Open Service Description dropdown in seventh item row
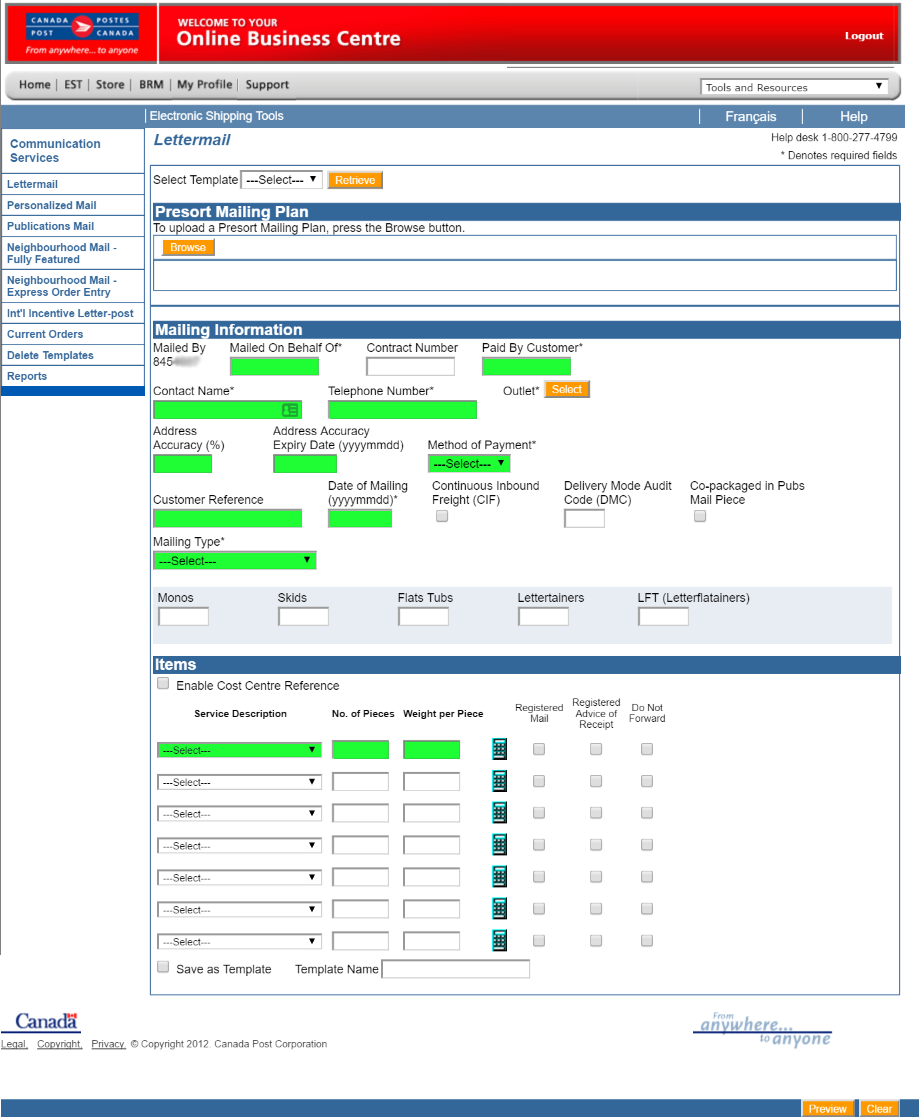Image resolution: width=919 pixels, height=1117 pixels. pos(239,942)
